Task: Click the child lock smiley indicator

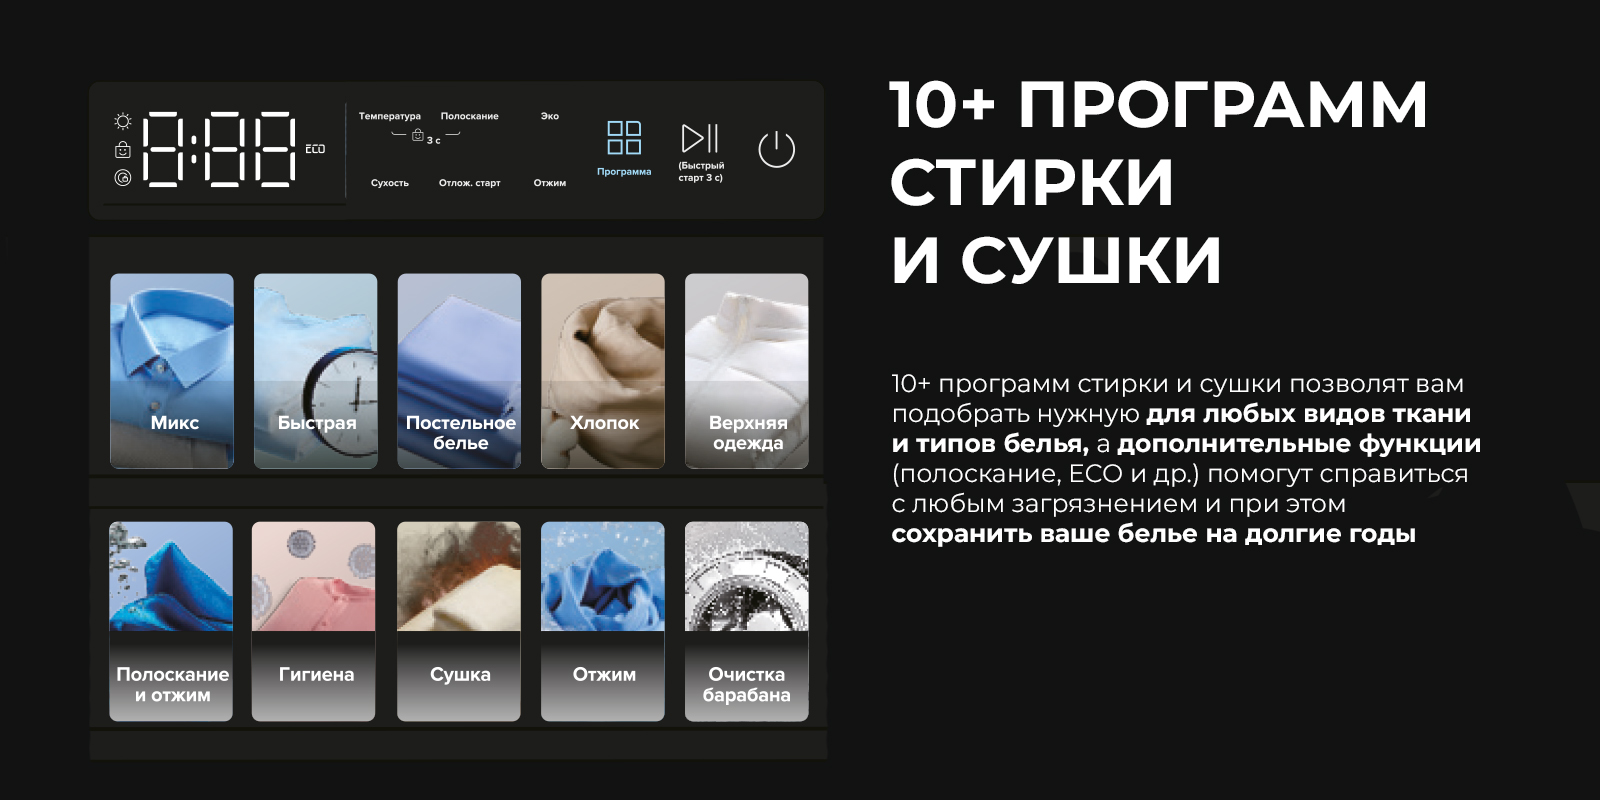Action: pyautogui.click(x=123, y=150)
